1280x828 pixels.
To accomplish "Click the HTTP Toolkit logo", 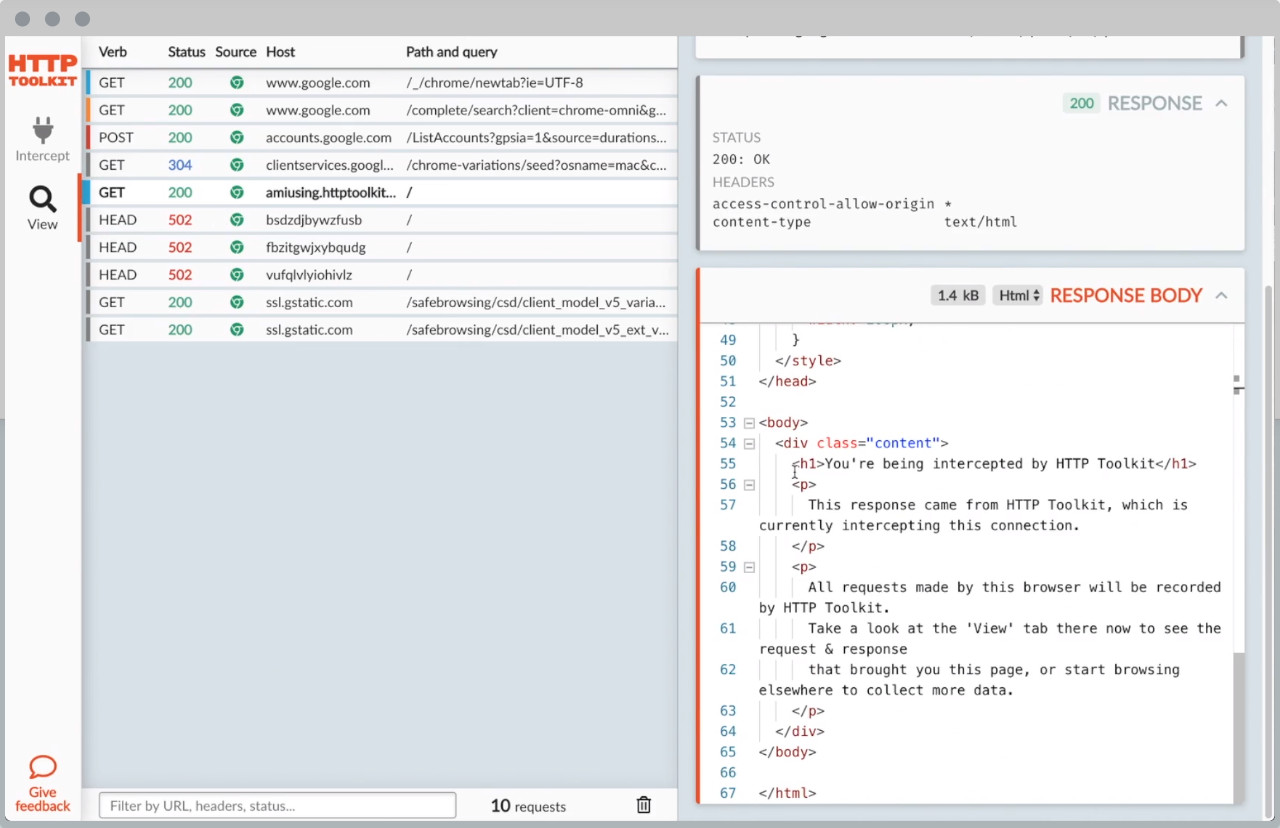I will point(42,70).
